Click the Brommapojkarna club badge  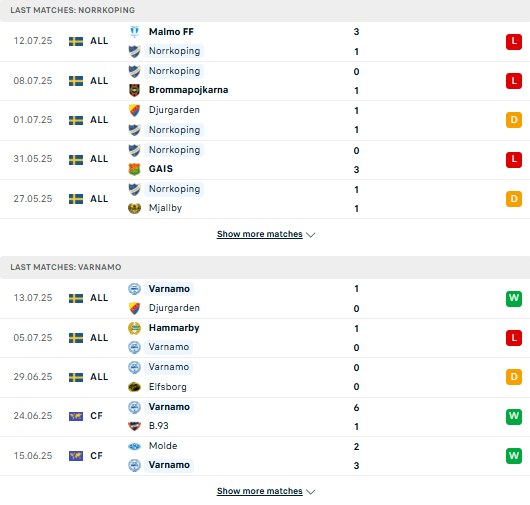coord(135,90)
